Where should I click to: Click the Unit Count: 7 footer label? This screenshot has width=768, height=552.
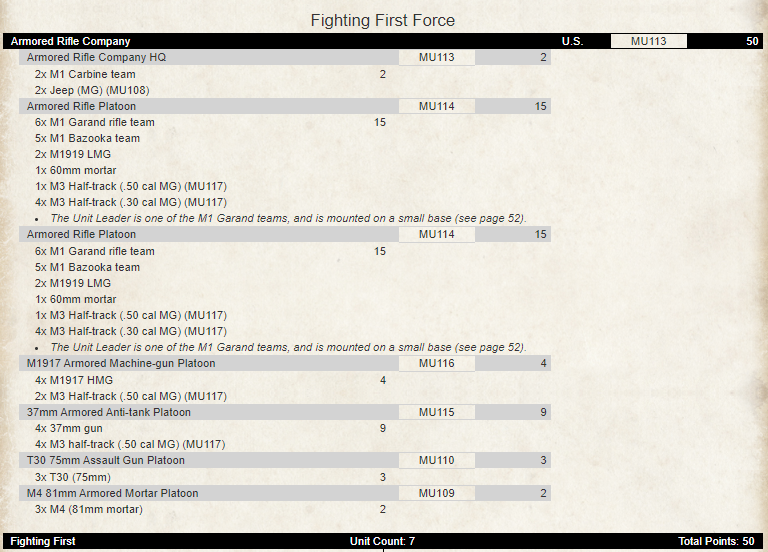click(383, 541)
